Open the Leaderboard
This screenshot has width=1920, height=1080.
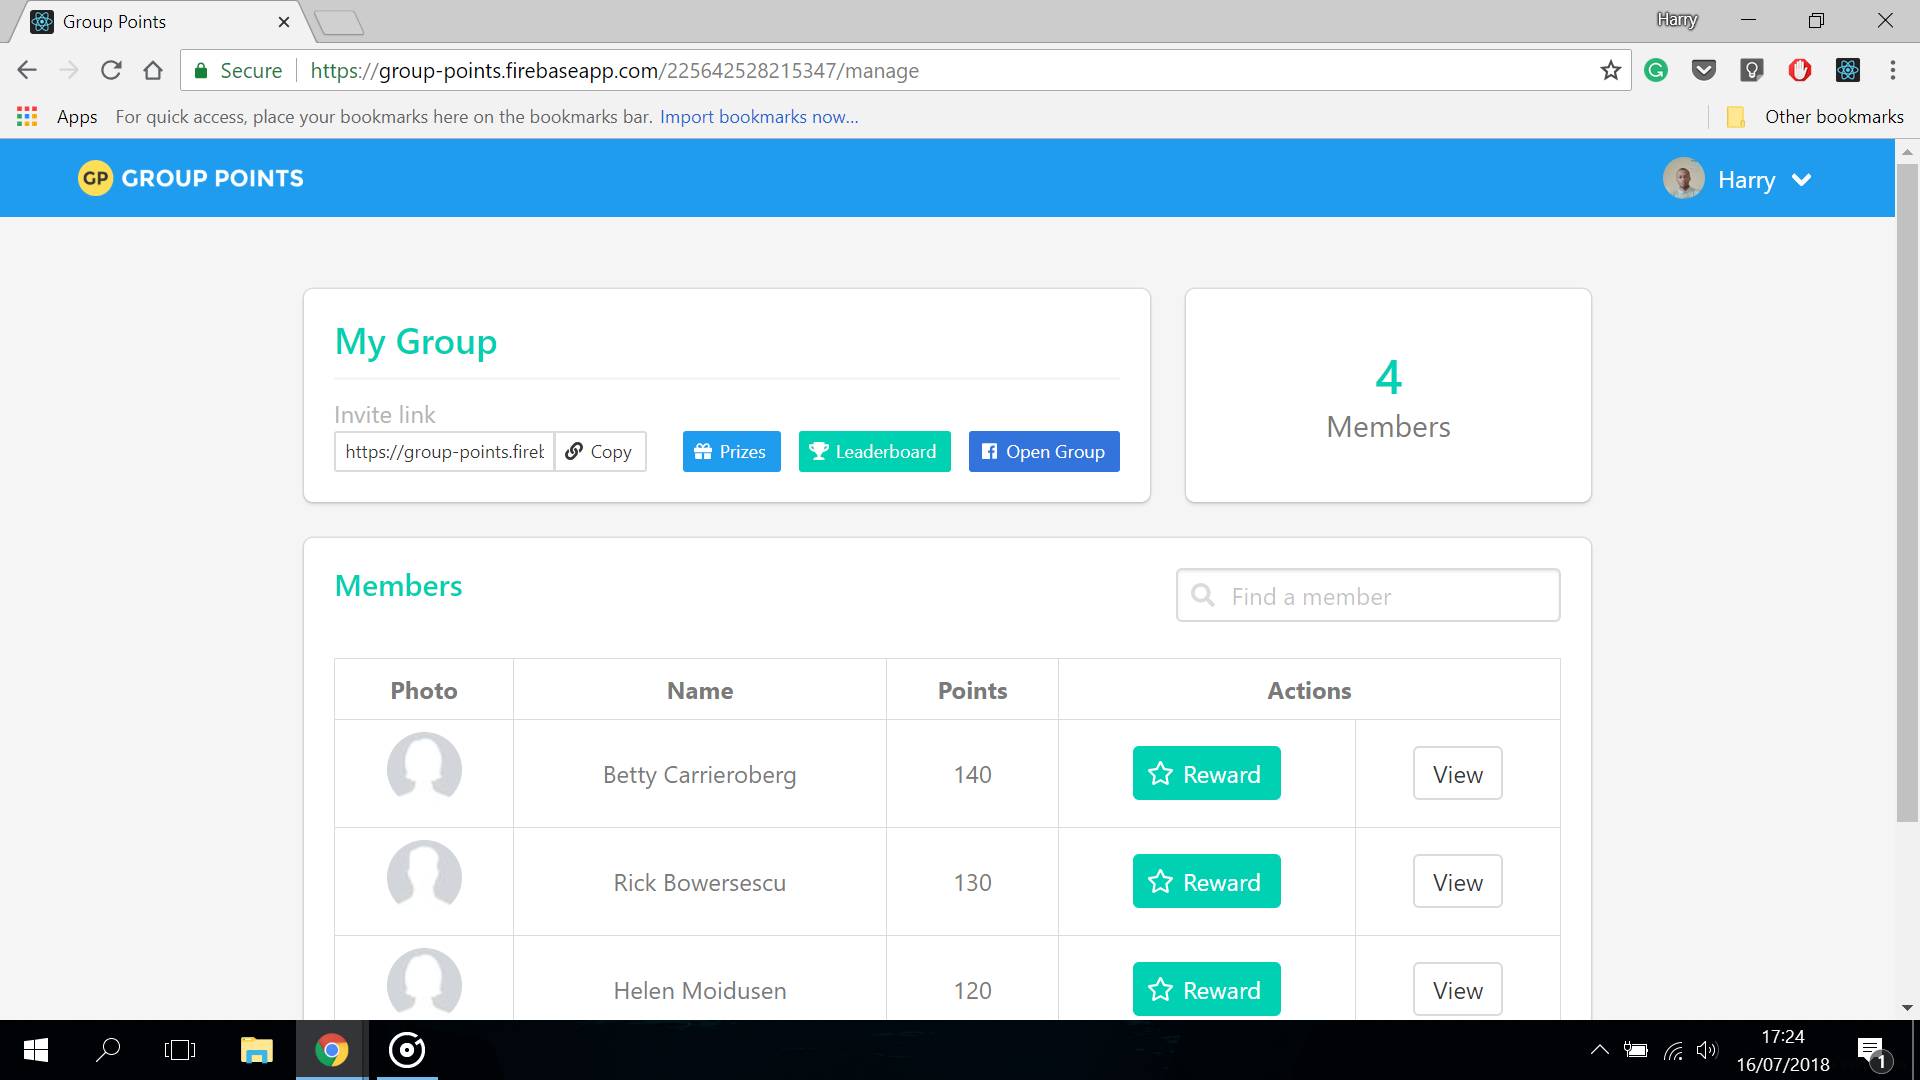pos(874,452)
